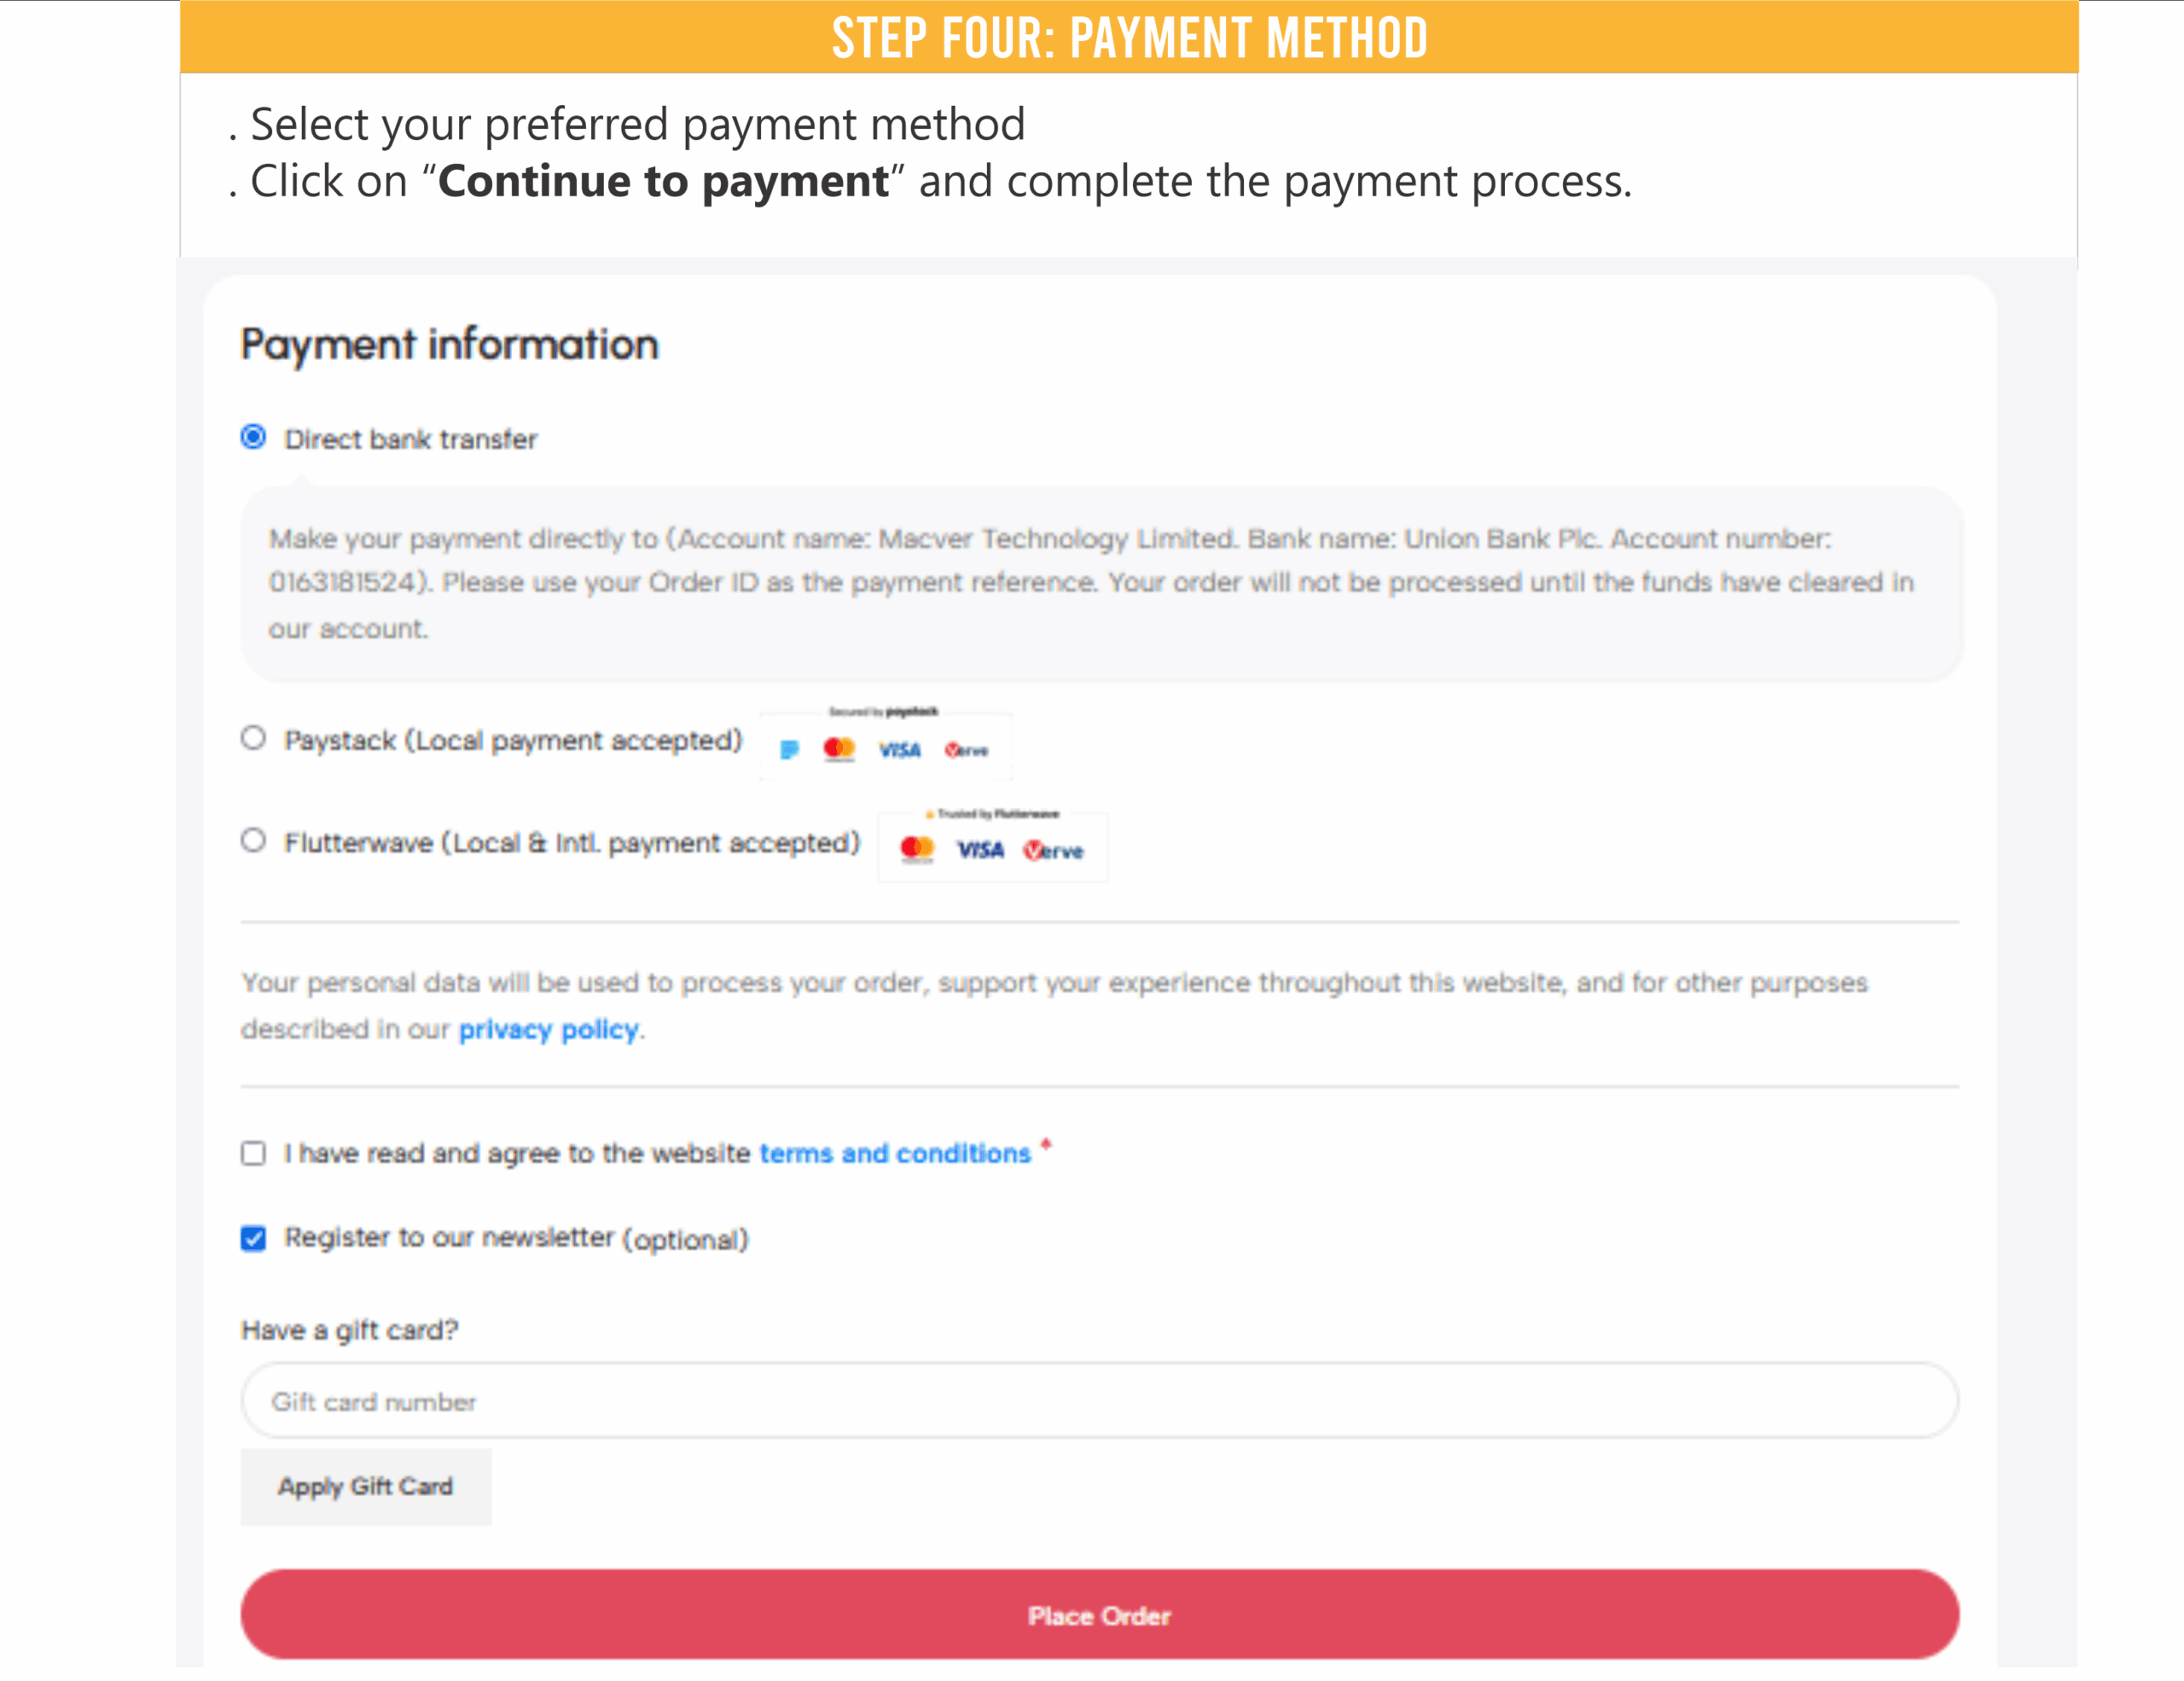Select the Direct bank transfer radio button
Viewport: 2184px width, 1681px height.
coord(254,437)
